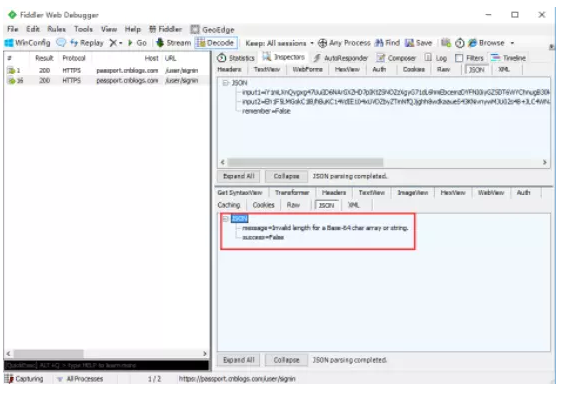The width and height of the screenshot is (567, 395).
Task: Open the View menu
Action: 109,29
